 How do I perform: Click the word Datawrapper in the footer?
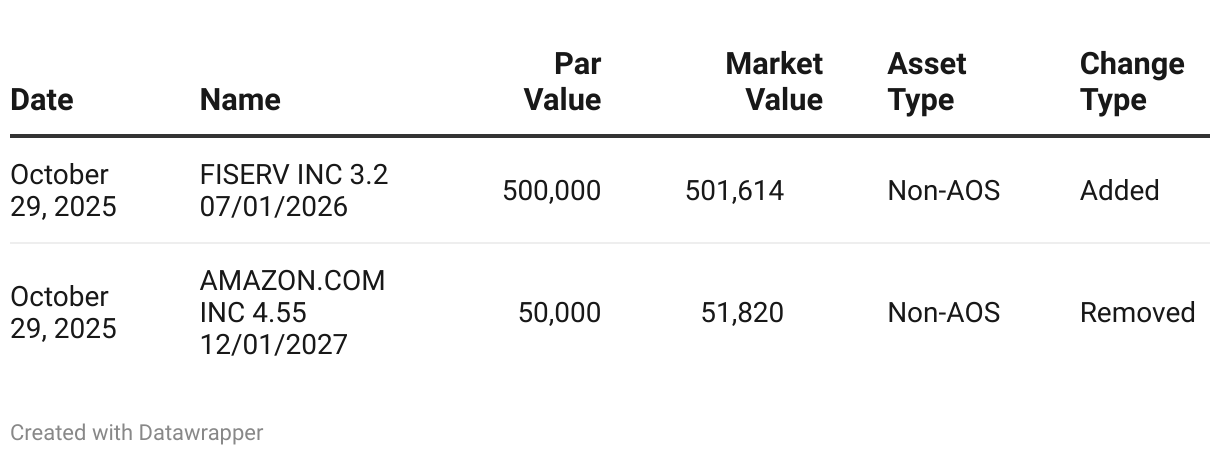click(x=201, y=432)
